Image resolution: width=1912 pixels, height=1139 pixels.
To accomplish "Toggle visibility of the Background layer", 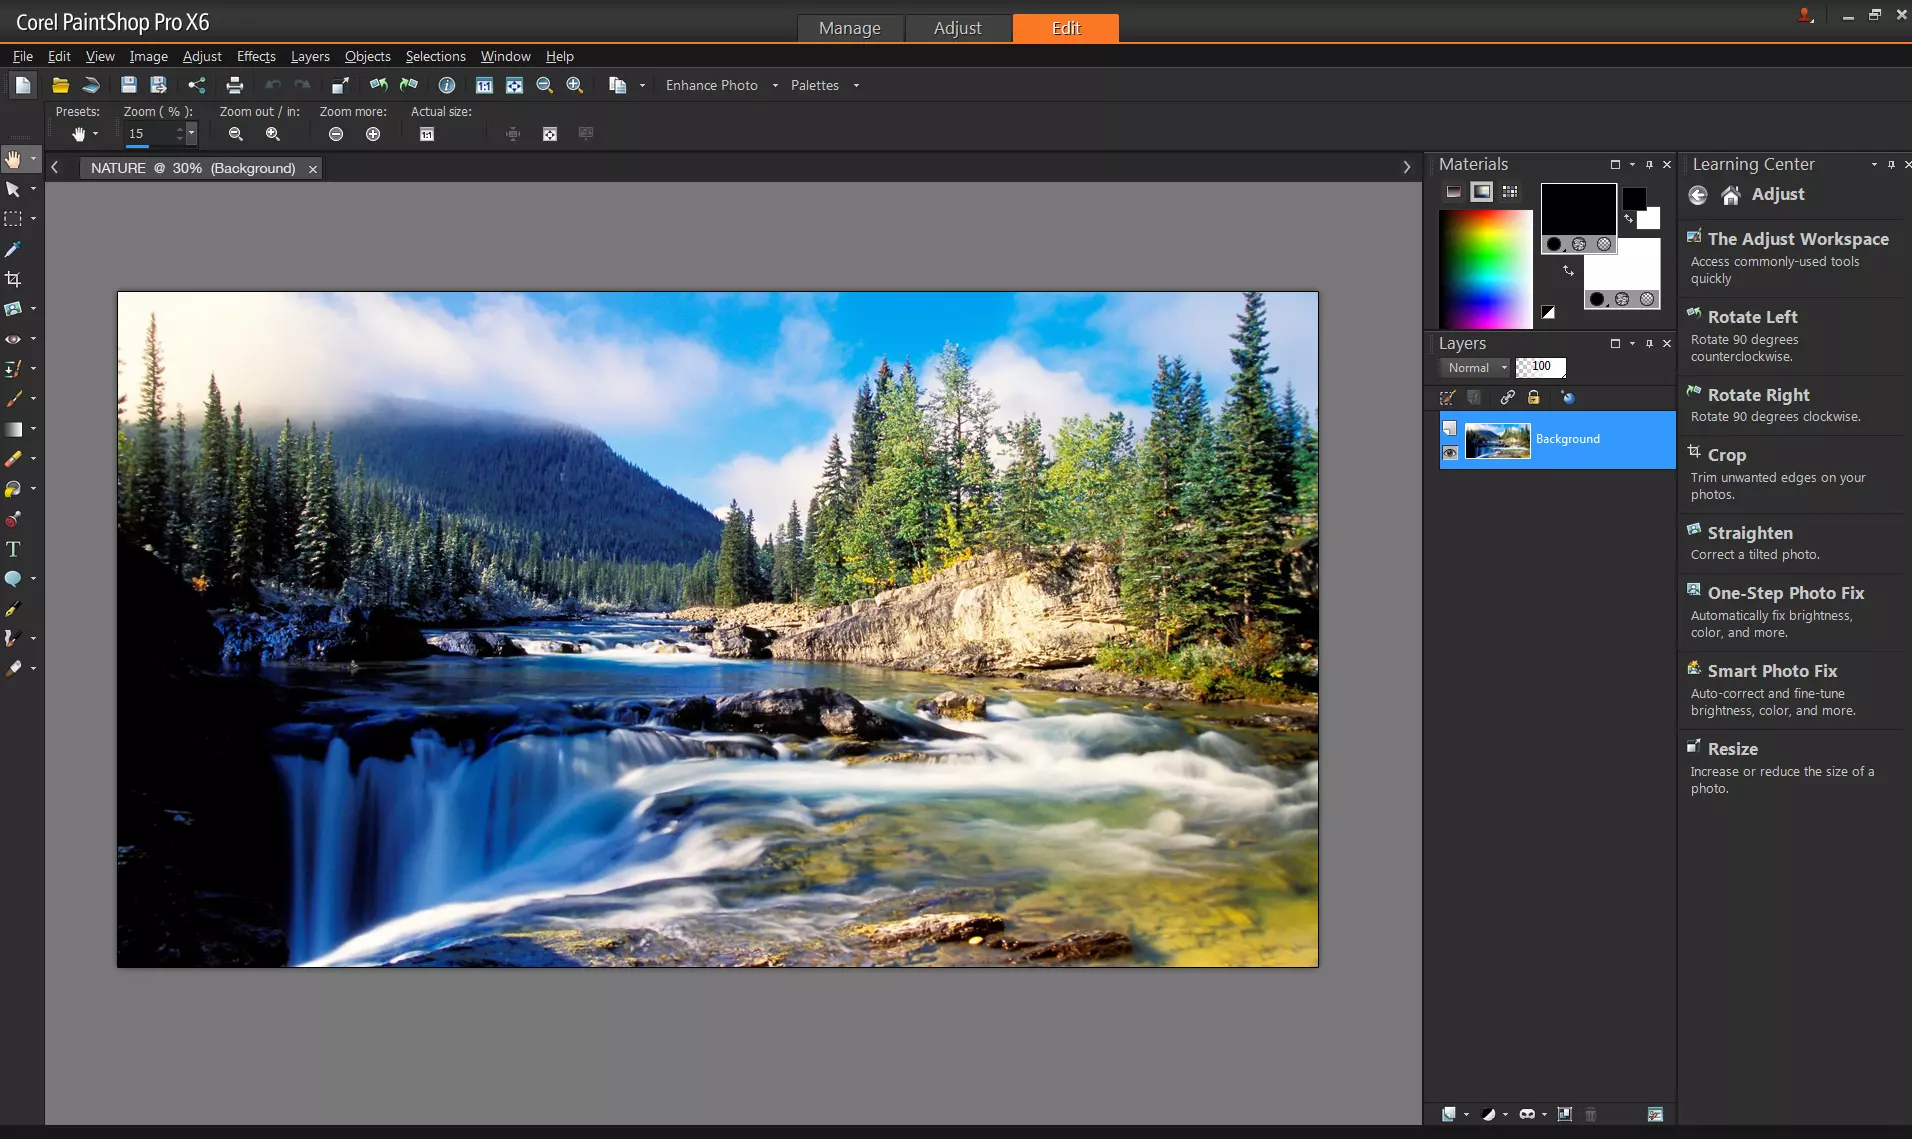I will coord(1451,453).
